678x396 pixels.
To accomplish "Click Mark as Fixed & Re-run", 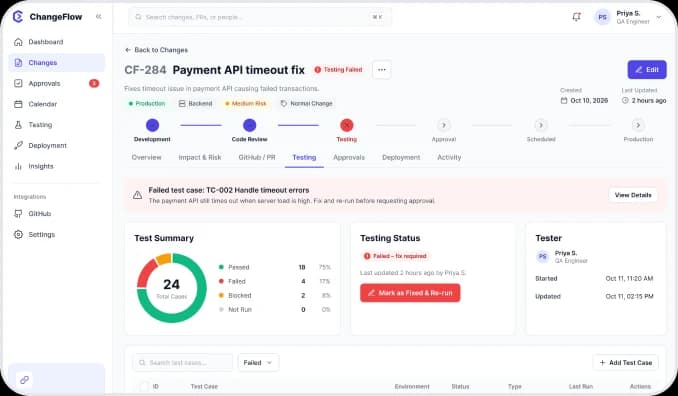I will click(x=410, y=293).
